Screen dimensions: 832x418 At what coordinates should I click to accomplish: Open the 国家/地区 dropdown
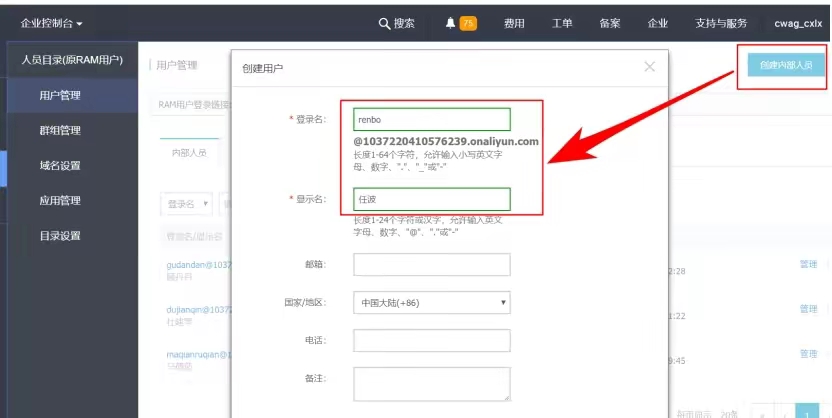pyautogui.click(x=432, y=302)
